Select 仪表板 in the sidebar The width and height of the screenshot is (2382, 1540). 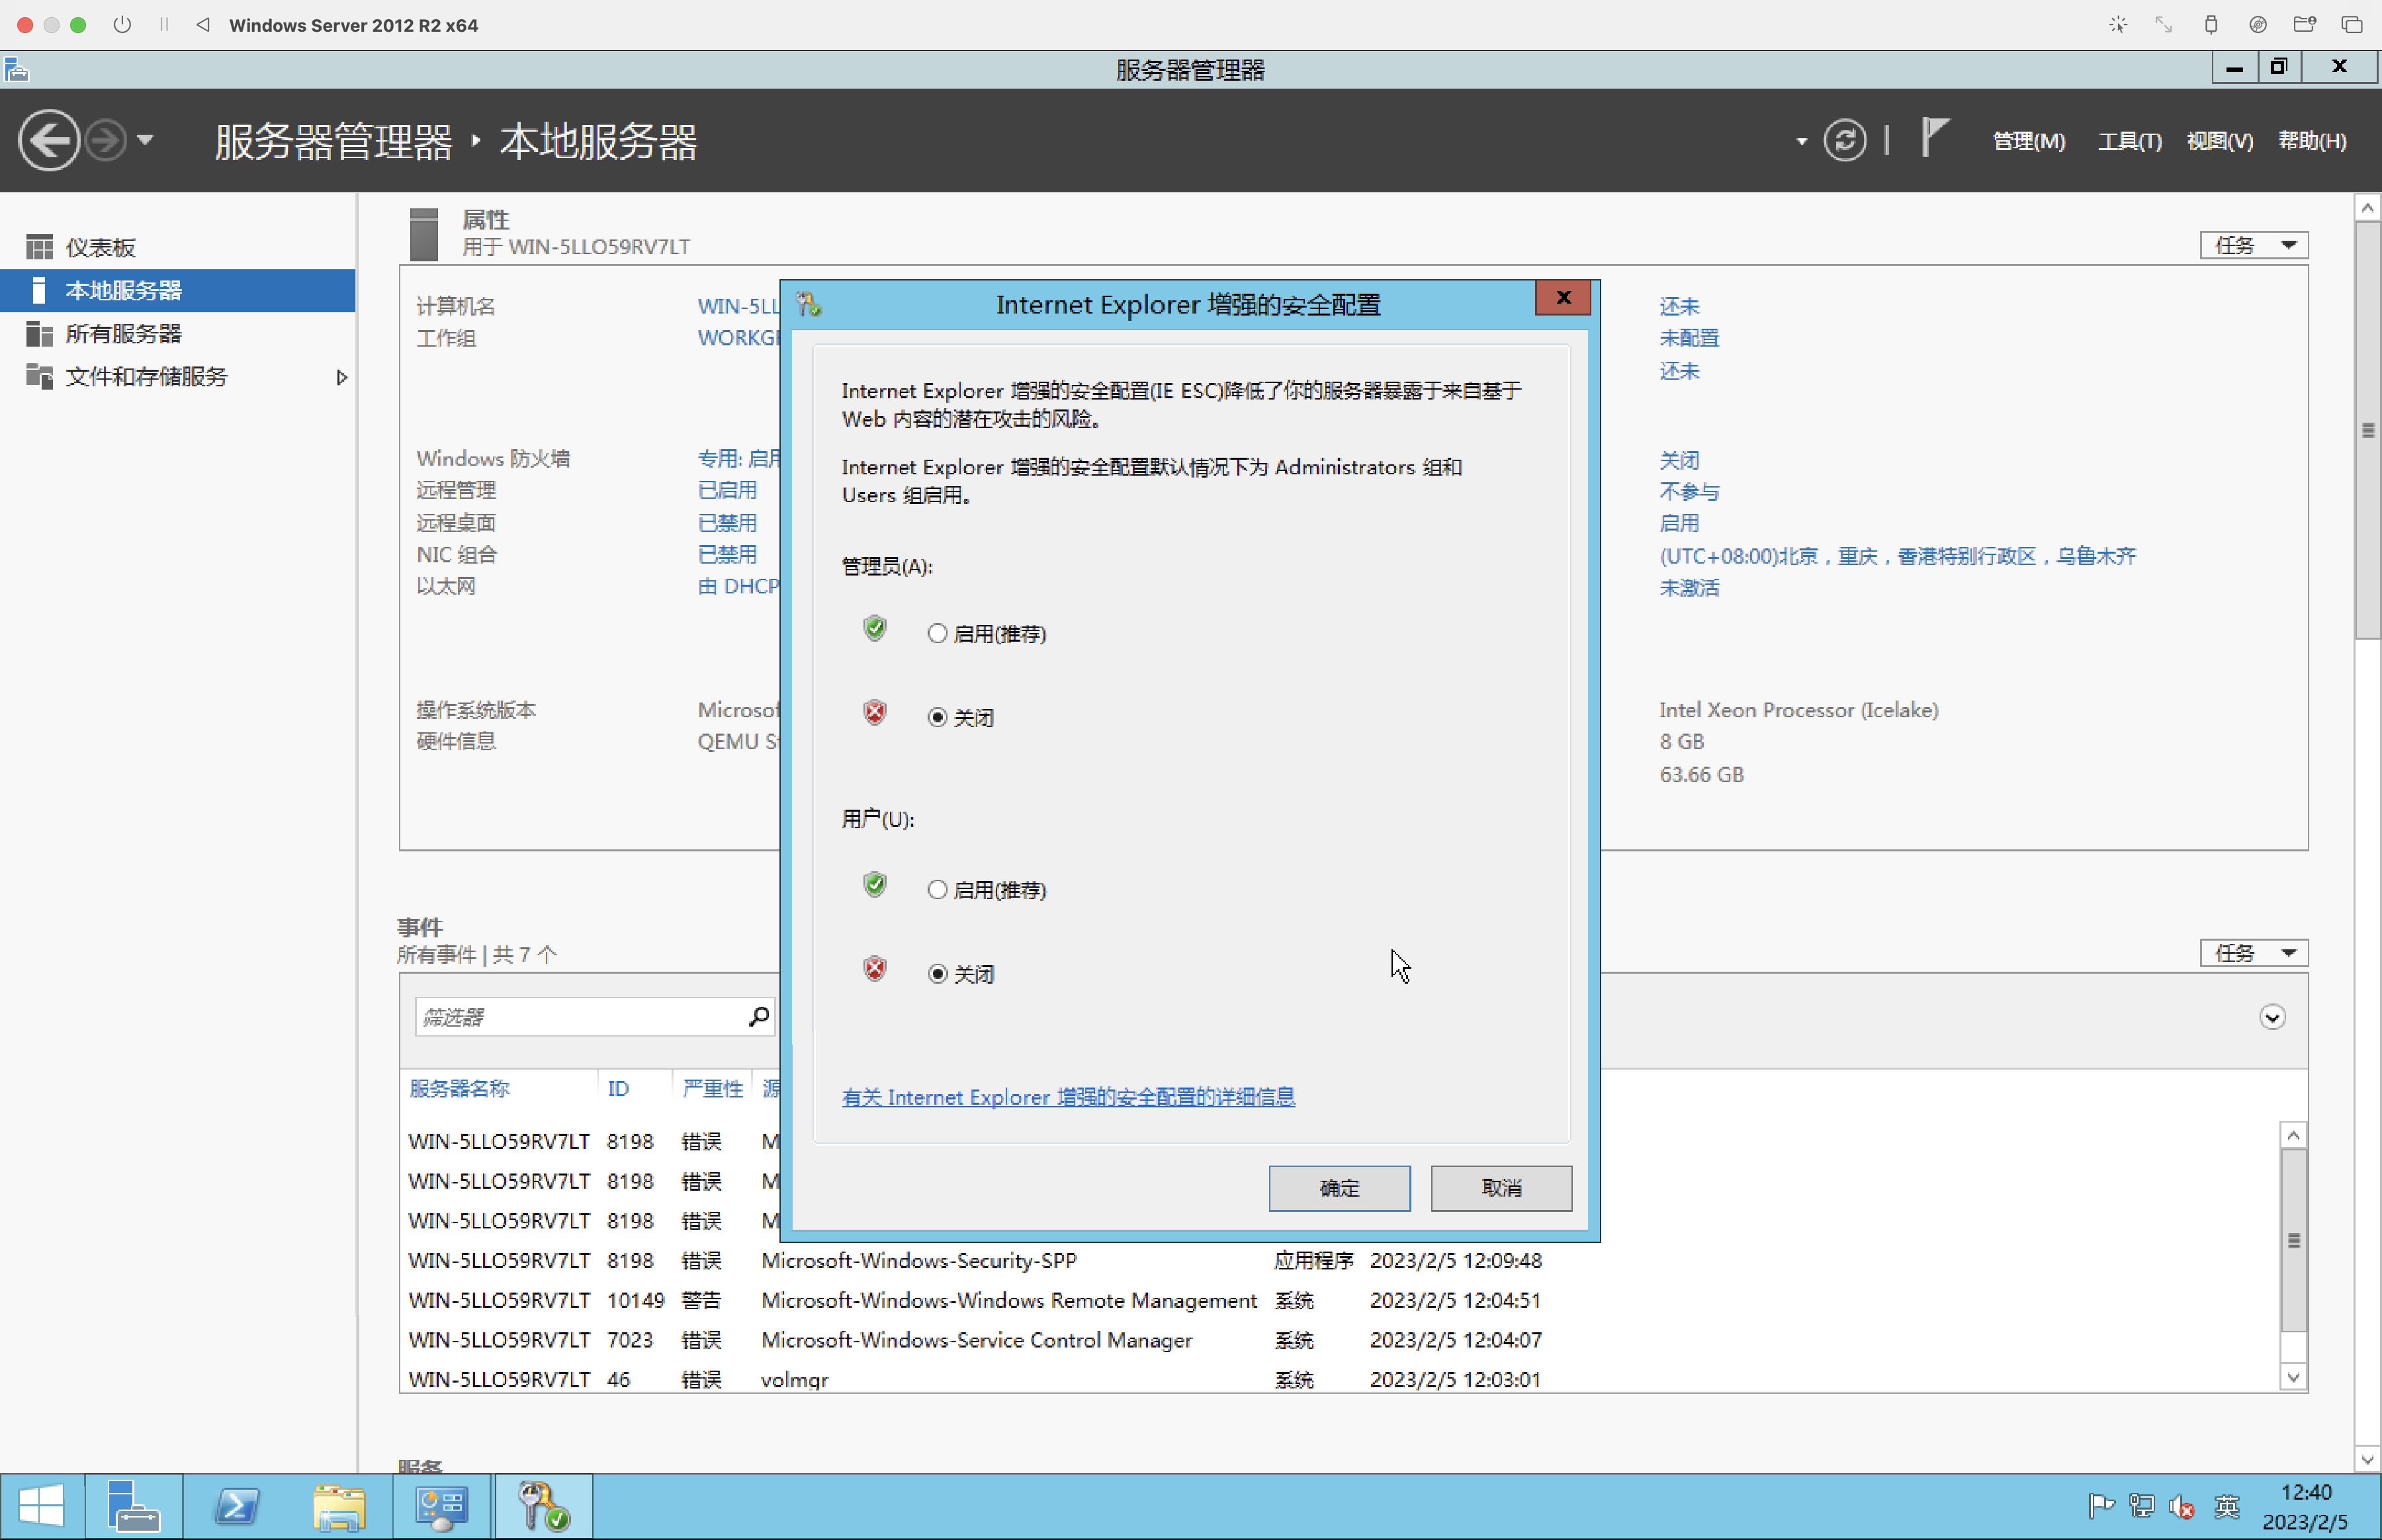[x=178, y=247]
